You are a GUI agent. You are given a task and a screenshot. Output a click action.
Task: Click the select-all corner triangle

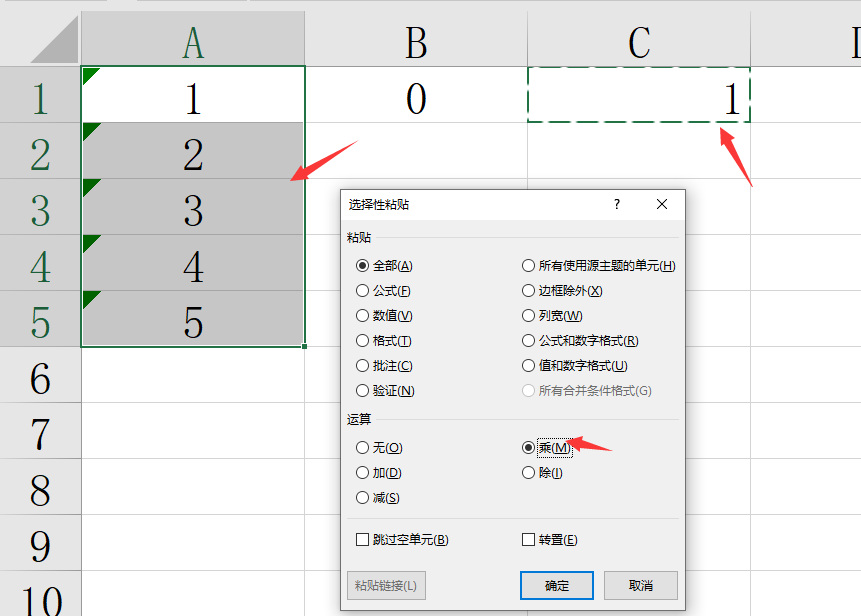pos(54,41)
